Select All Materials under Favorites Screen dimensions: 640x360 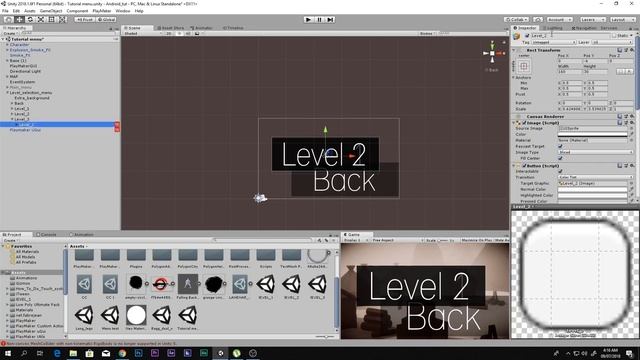coord(27,252)
